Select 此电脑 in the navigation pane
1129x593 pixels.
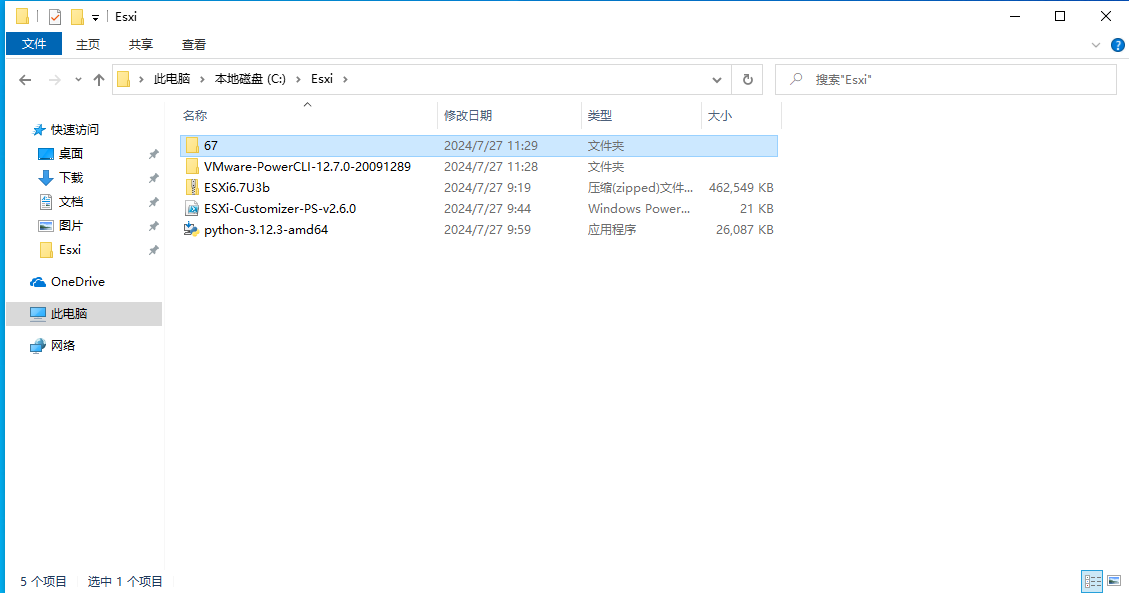point(84,314)
